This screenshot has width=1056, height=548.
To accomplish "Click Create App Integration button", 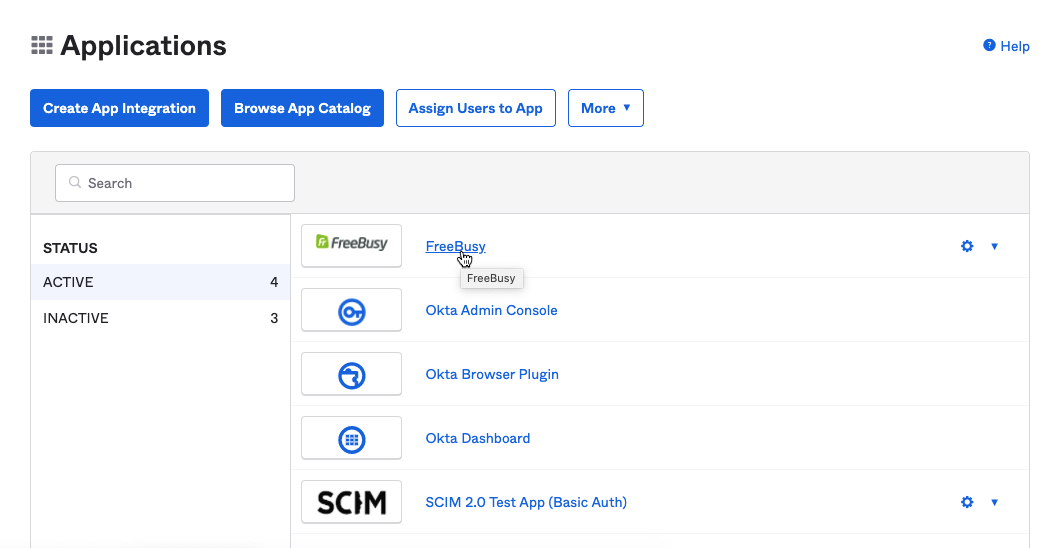I will [119, 108].
